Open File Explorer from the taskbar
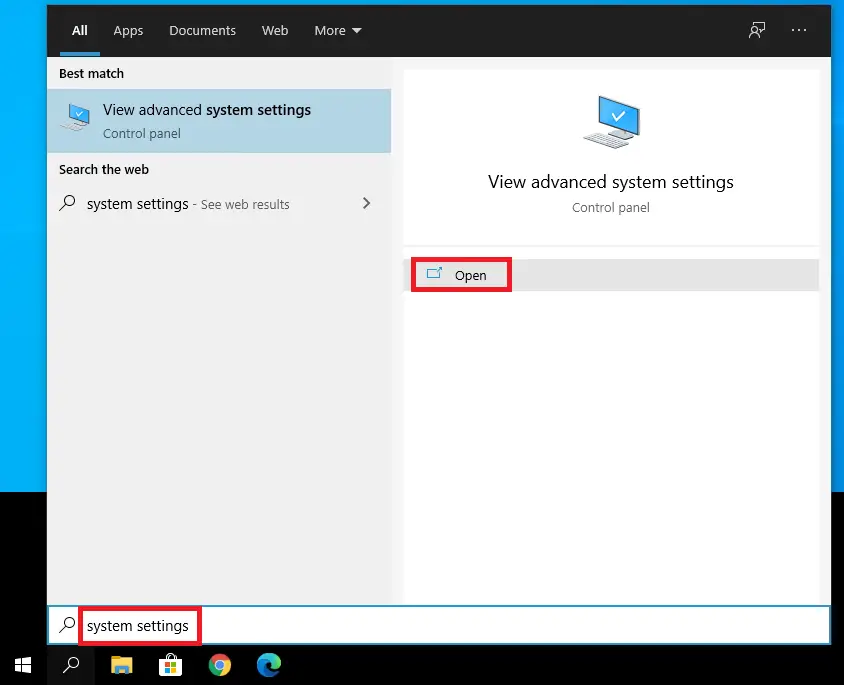Screen dimensions: 844x685 [122, 665]
